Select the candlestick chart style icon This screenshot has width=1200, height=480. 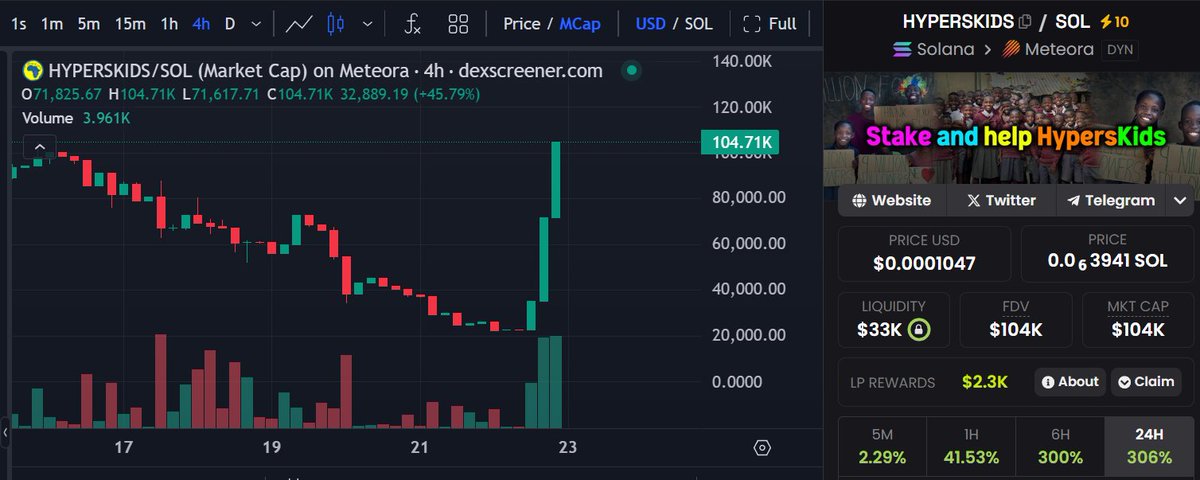click(336, 23)
